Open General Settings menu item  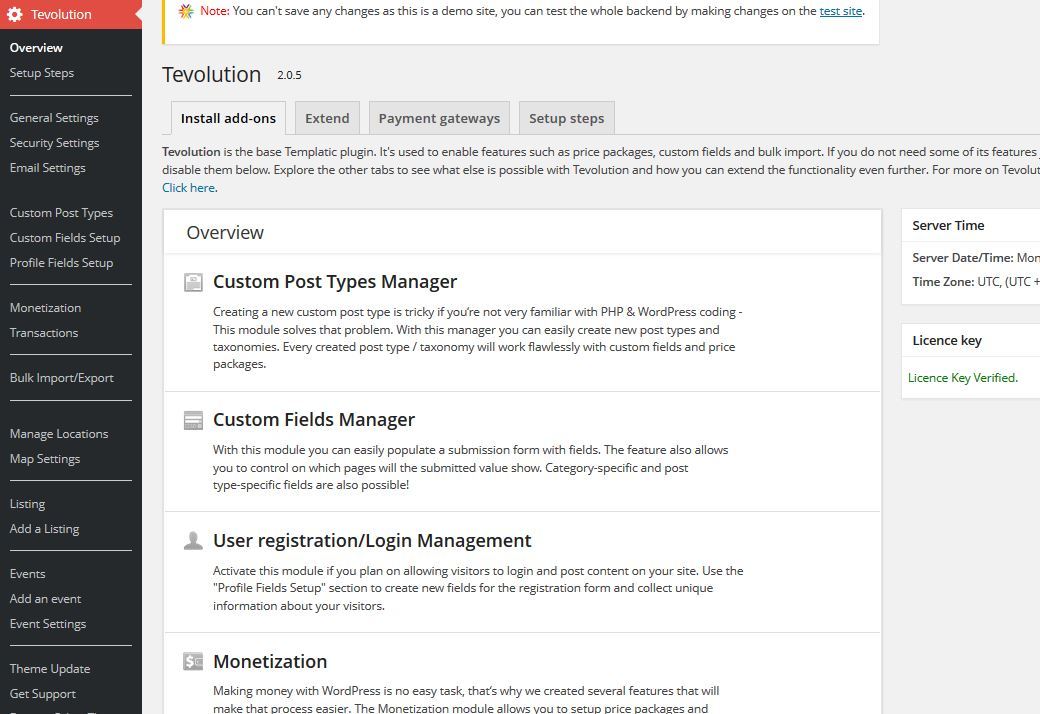[54, 118]
